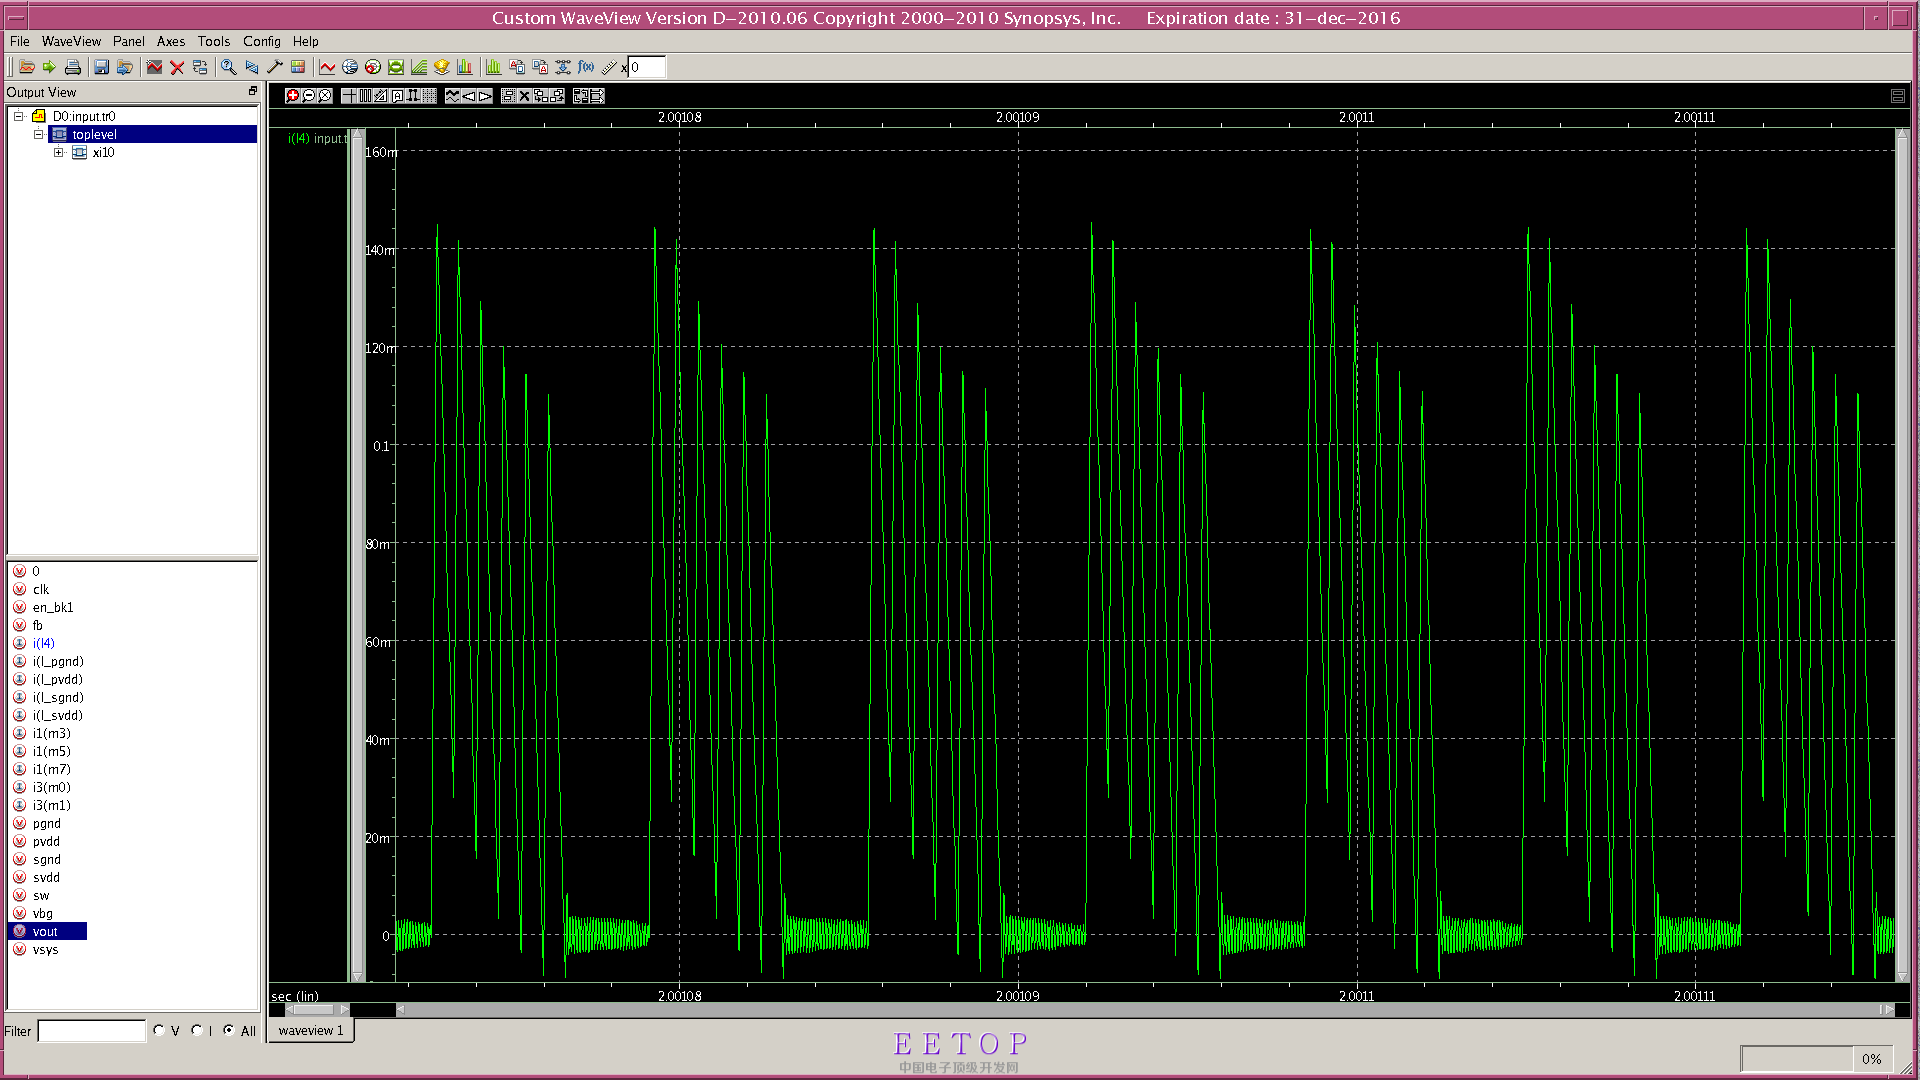Click the save session disk icon
This screenshot has width=1920, height=1080.
click(101, 67)
